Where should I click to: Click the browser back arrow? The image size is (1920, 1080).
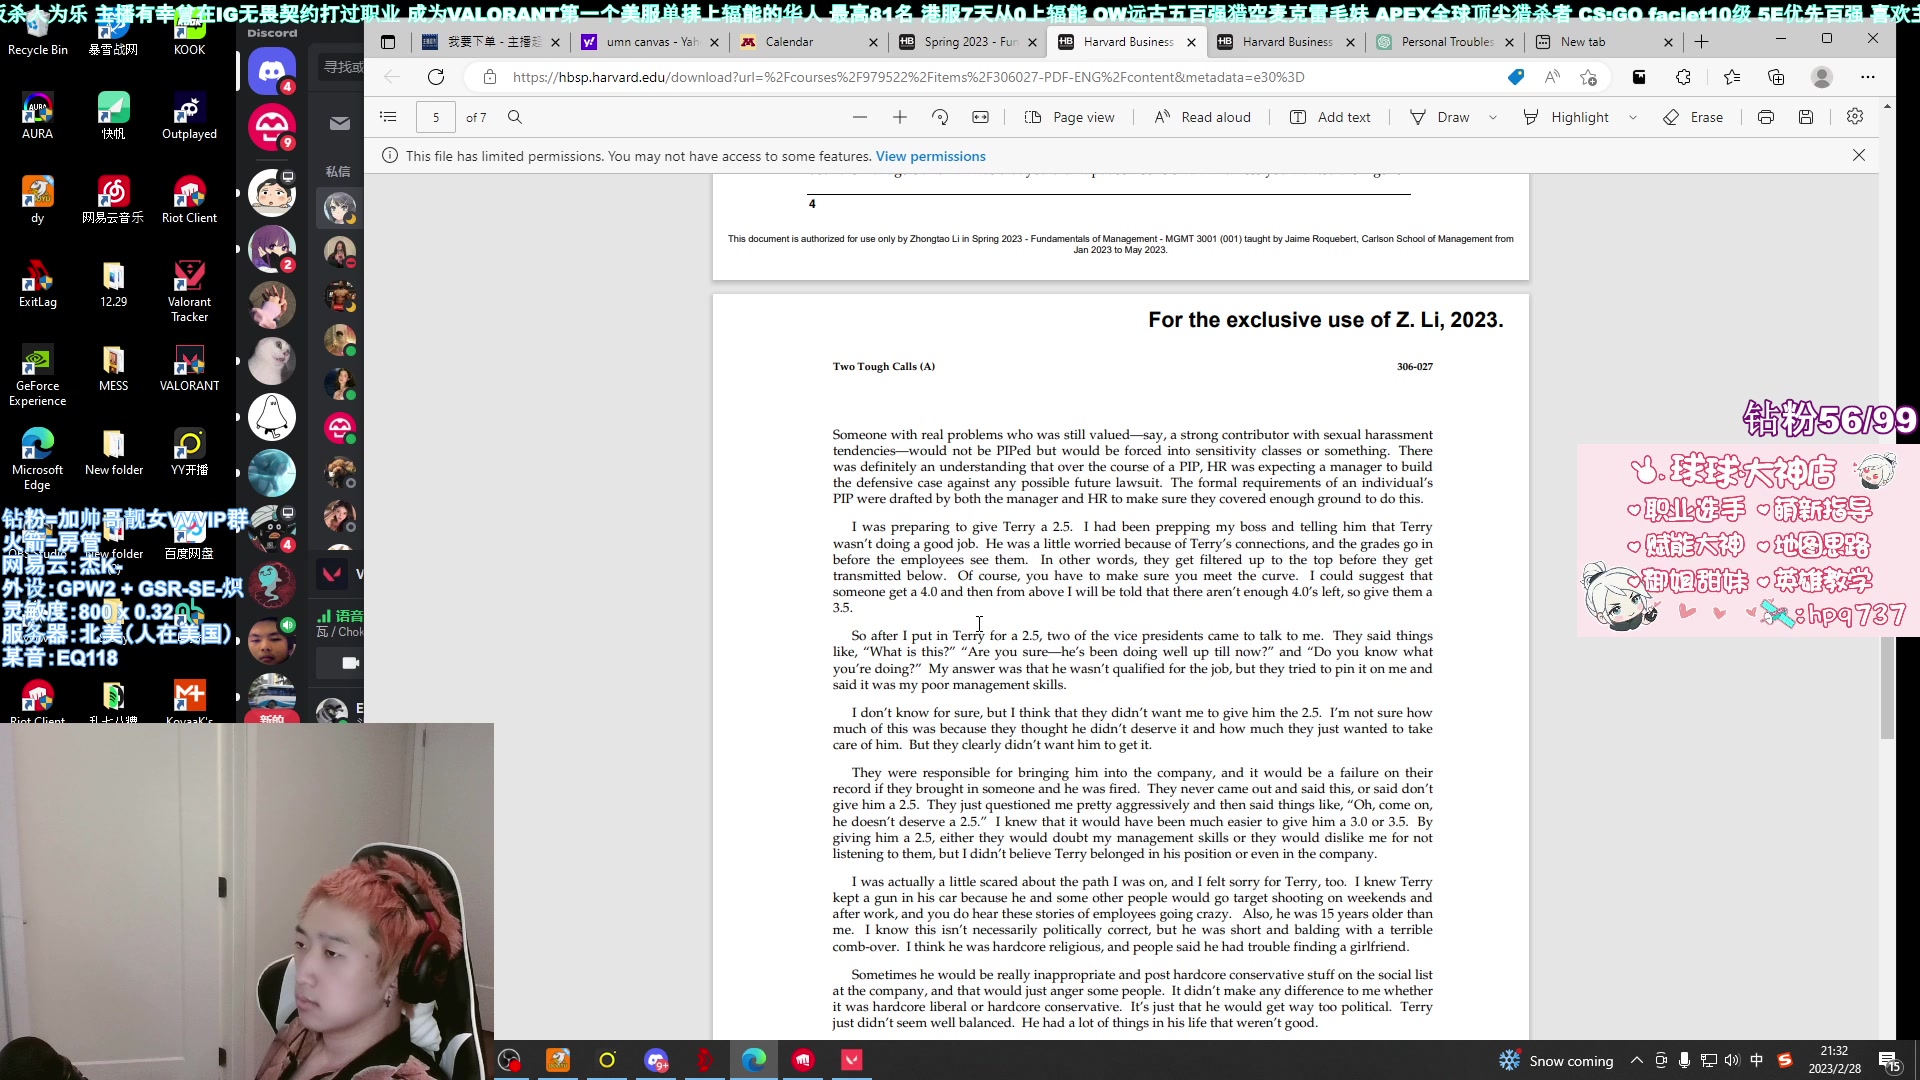392,77
